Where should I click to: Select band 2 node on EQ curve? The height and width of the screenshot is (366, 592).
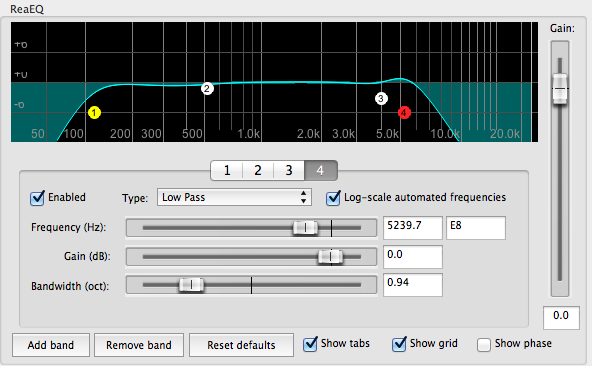[x=207, y=88]
